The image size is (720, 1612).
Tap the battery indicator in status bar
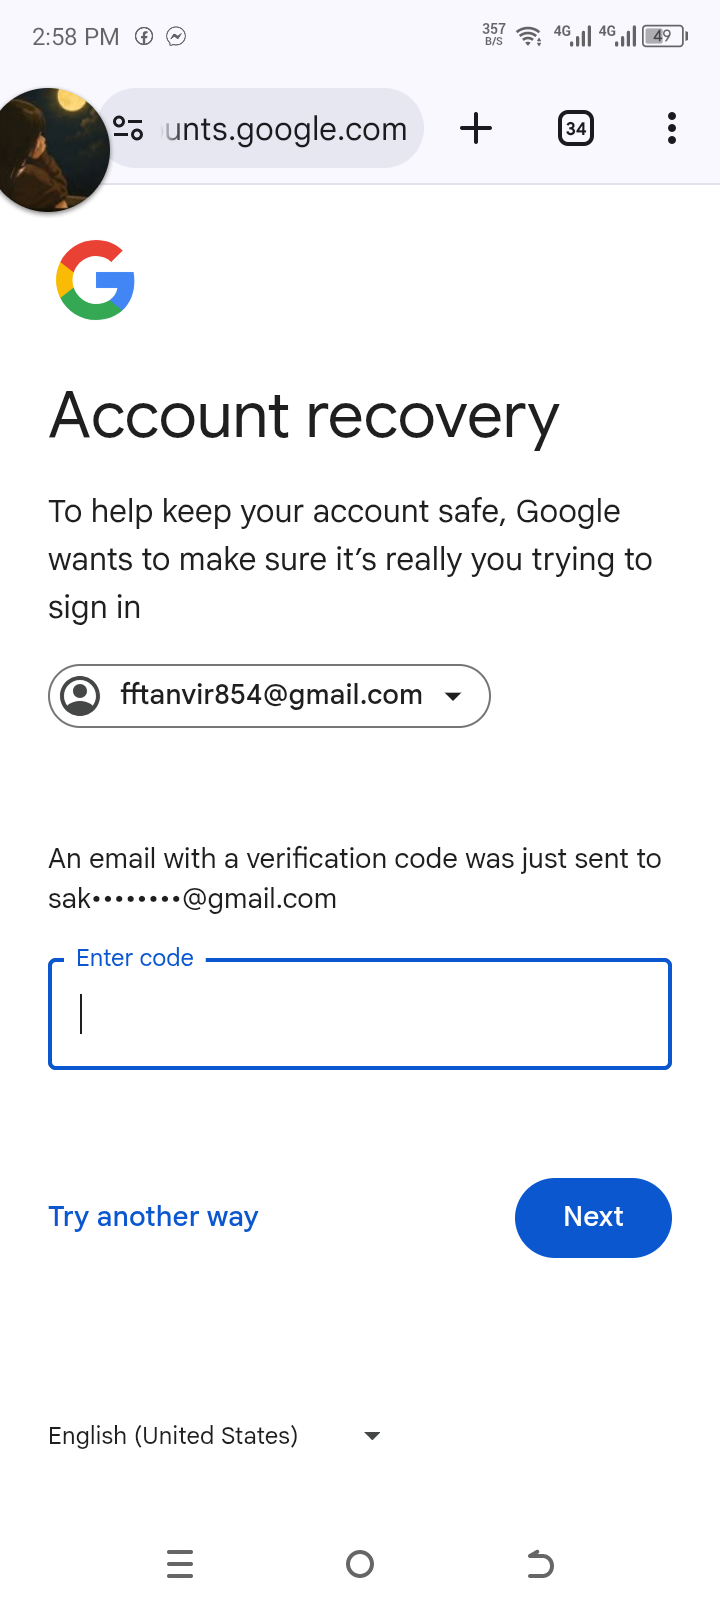(665, 37)
